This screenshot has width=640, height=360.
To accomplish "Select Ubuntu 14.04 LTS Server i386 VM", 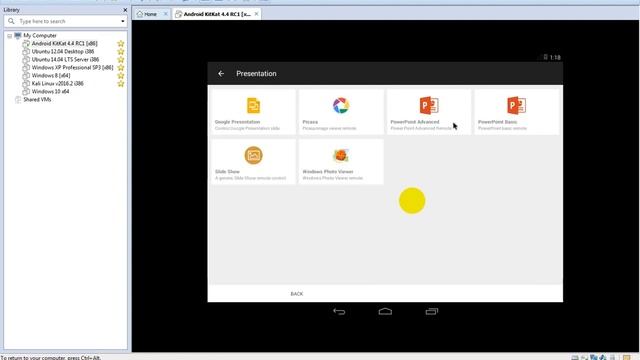I will 65,60.
